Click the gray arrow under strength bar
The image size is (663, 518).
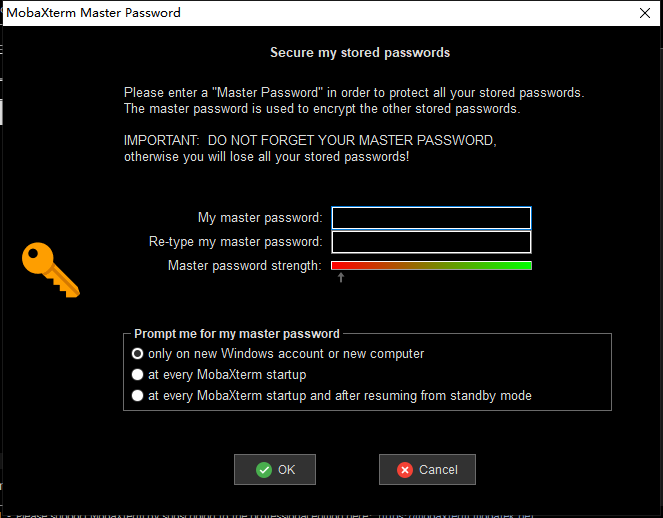tap(341, 277)
